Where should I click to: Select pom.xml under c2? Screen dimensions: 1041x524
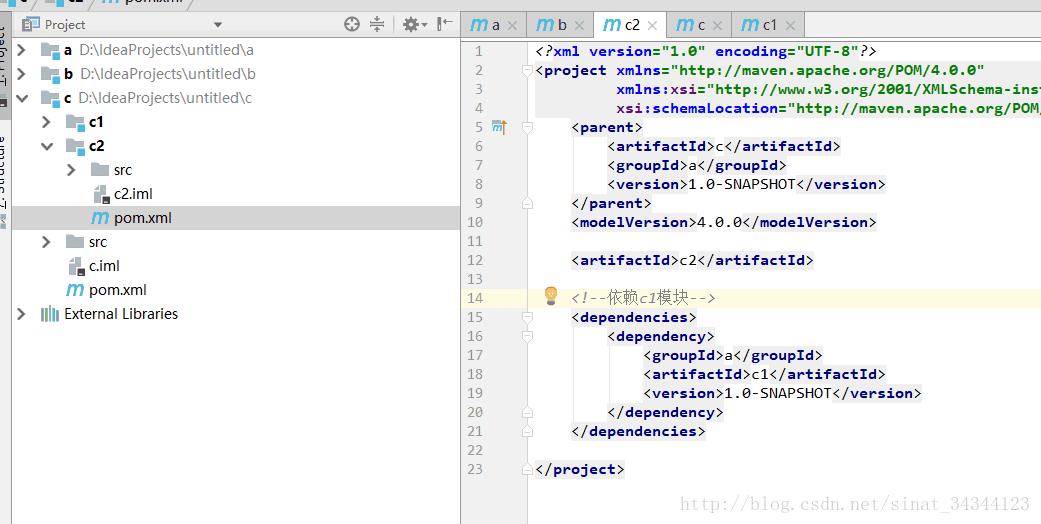pos(143,218)
